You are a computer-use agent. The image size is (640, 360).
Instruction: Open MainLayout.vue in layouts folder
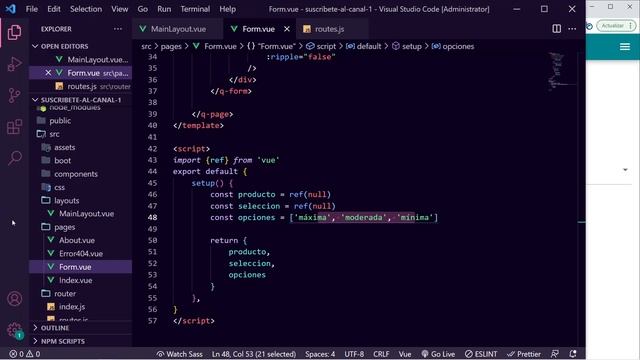(x=81, y=214)
